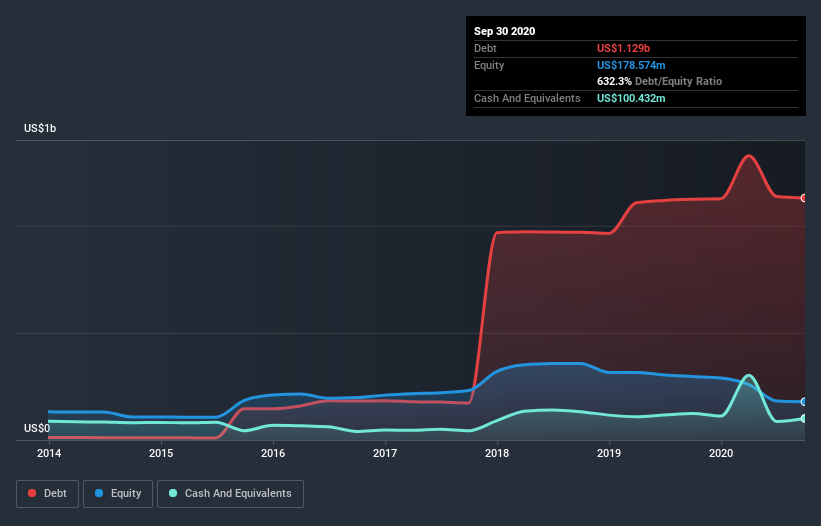The width and height of the screenshot is (821, 526).
Task: Click the 2014 axis label
Action: pos(49,453)
